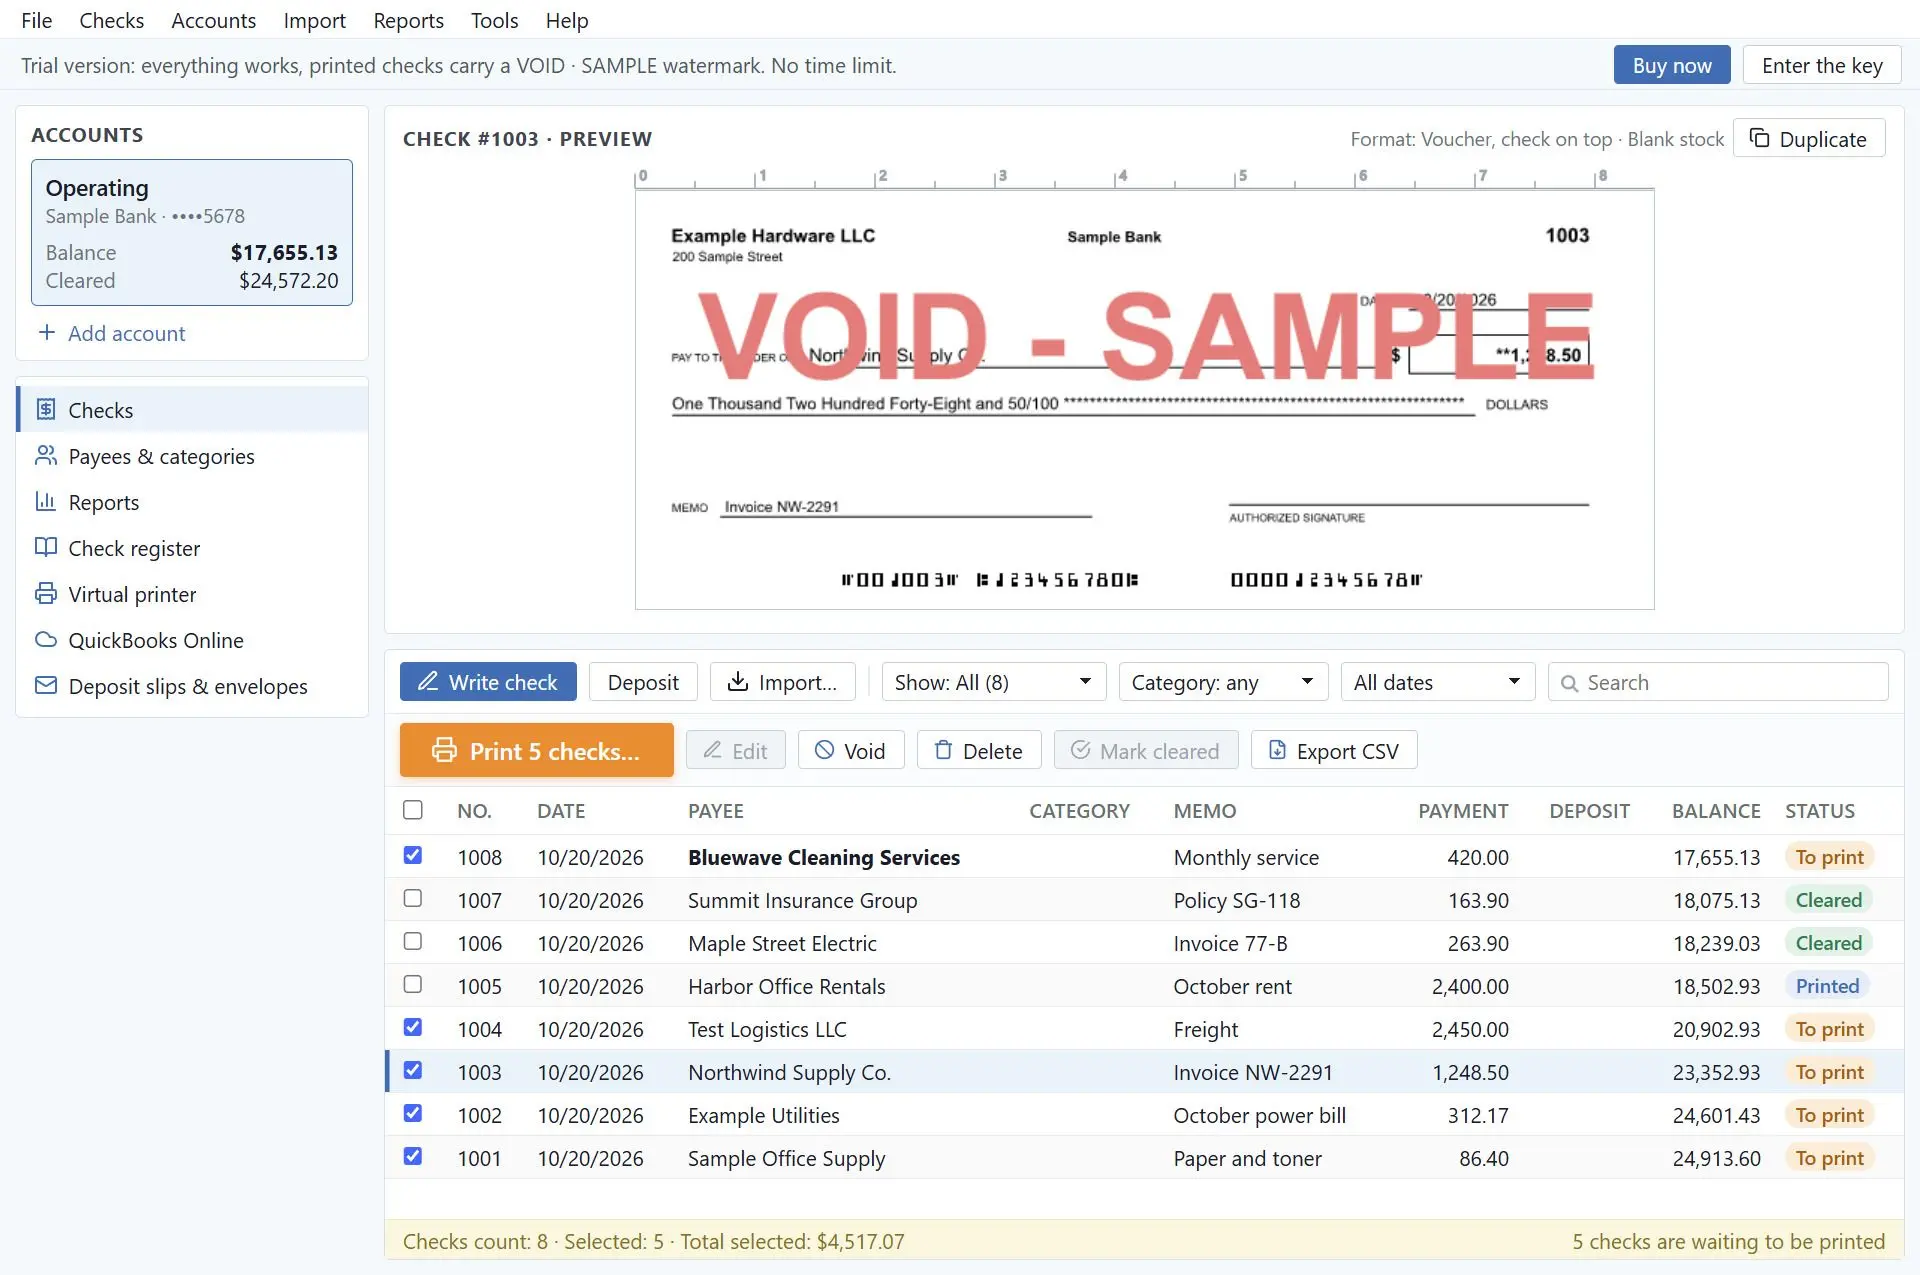Image resolution: width=1920 pixels, height=1275 pixels.
Task: Click the Import menu
Action: tap(314, 20)
